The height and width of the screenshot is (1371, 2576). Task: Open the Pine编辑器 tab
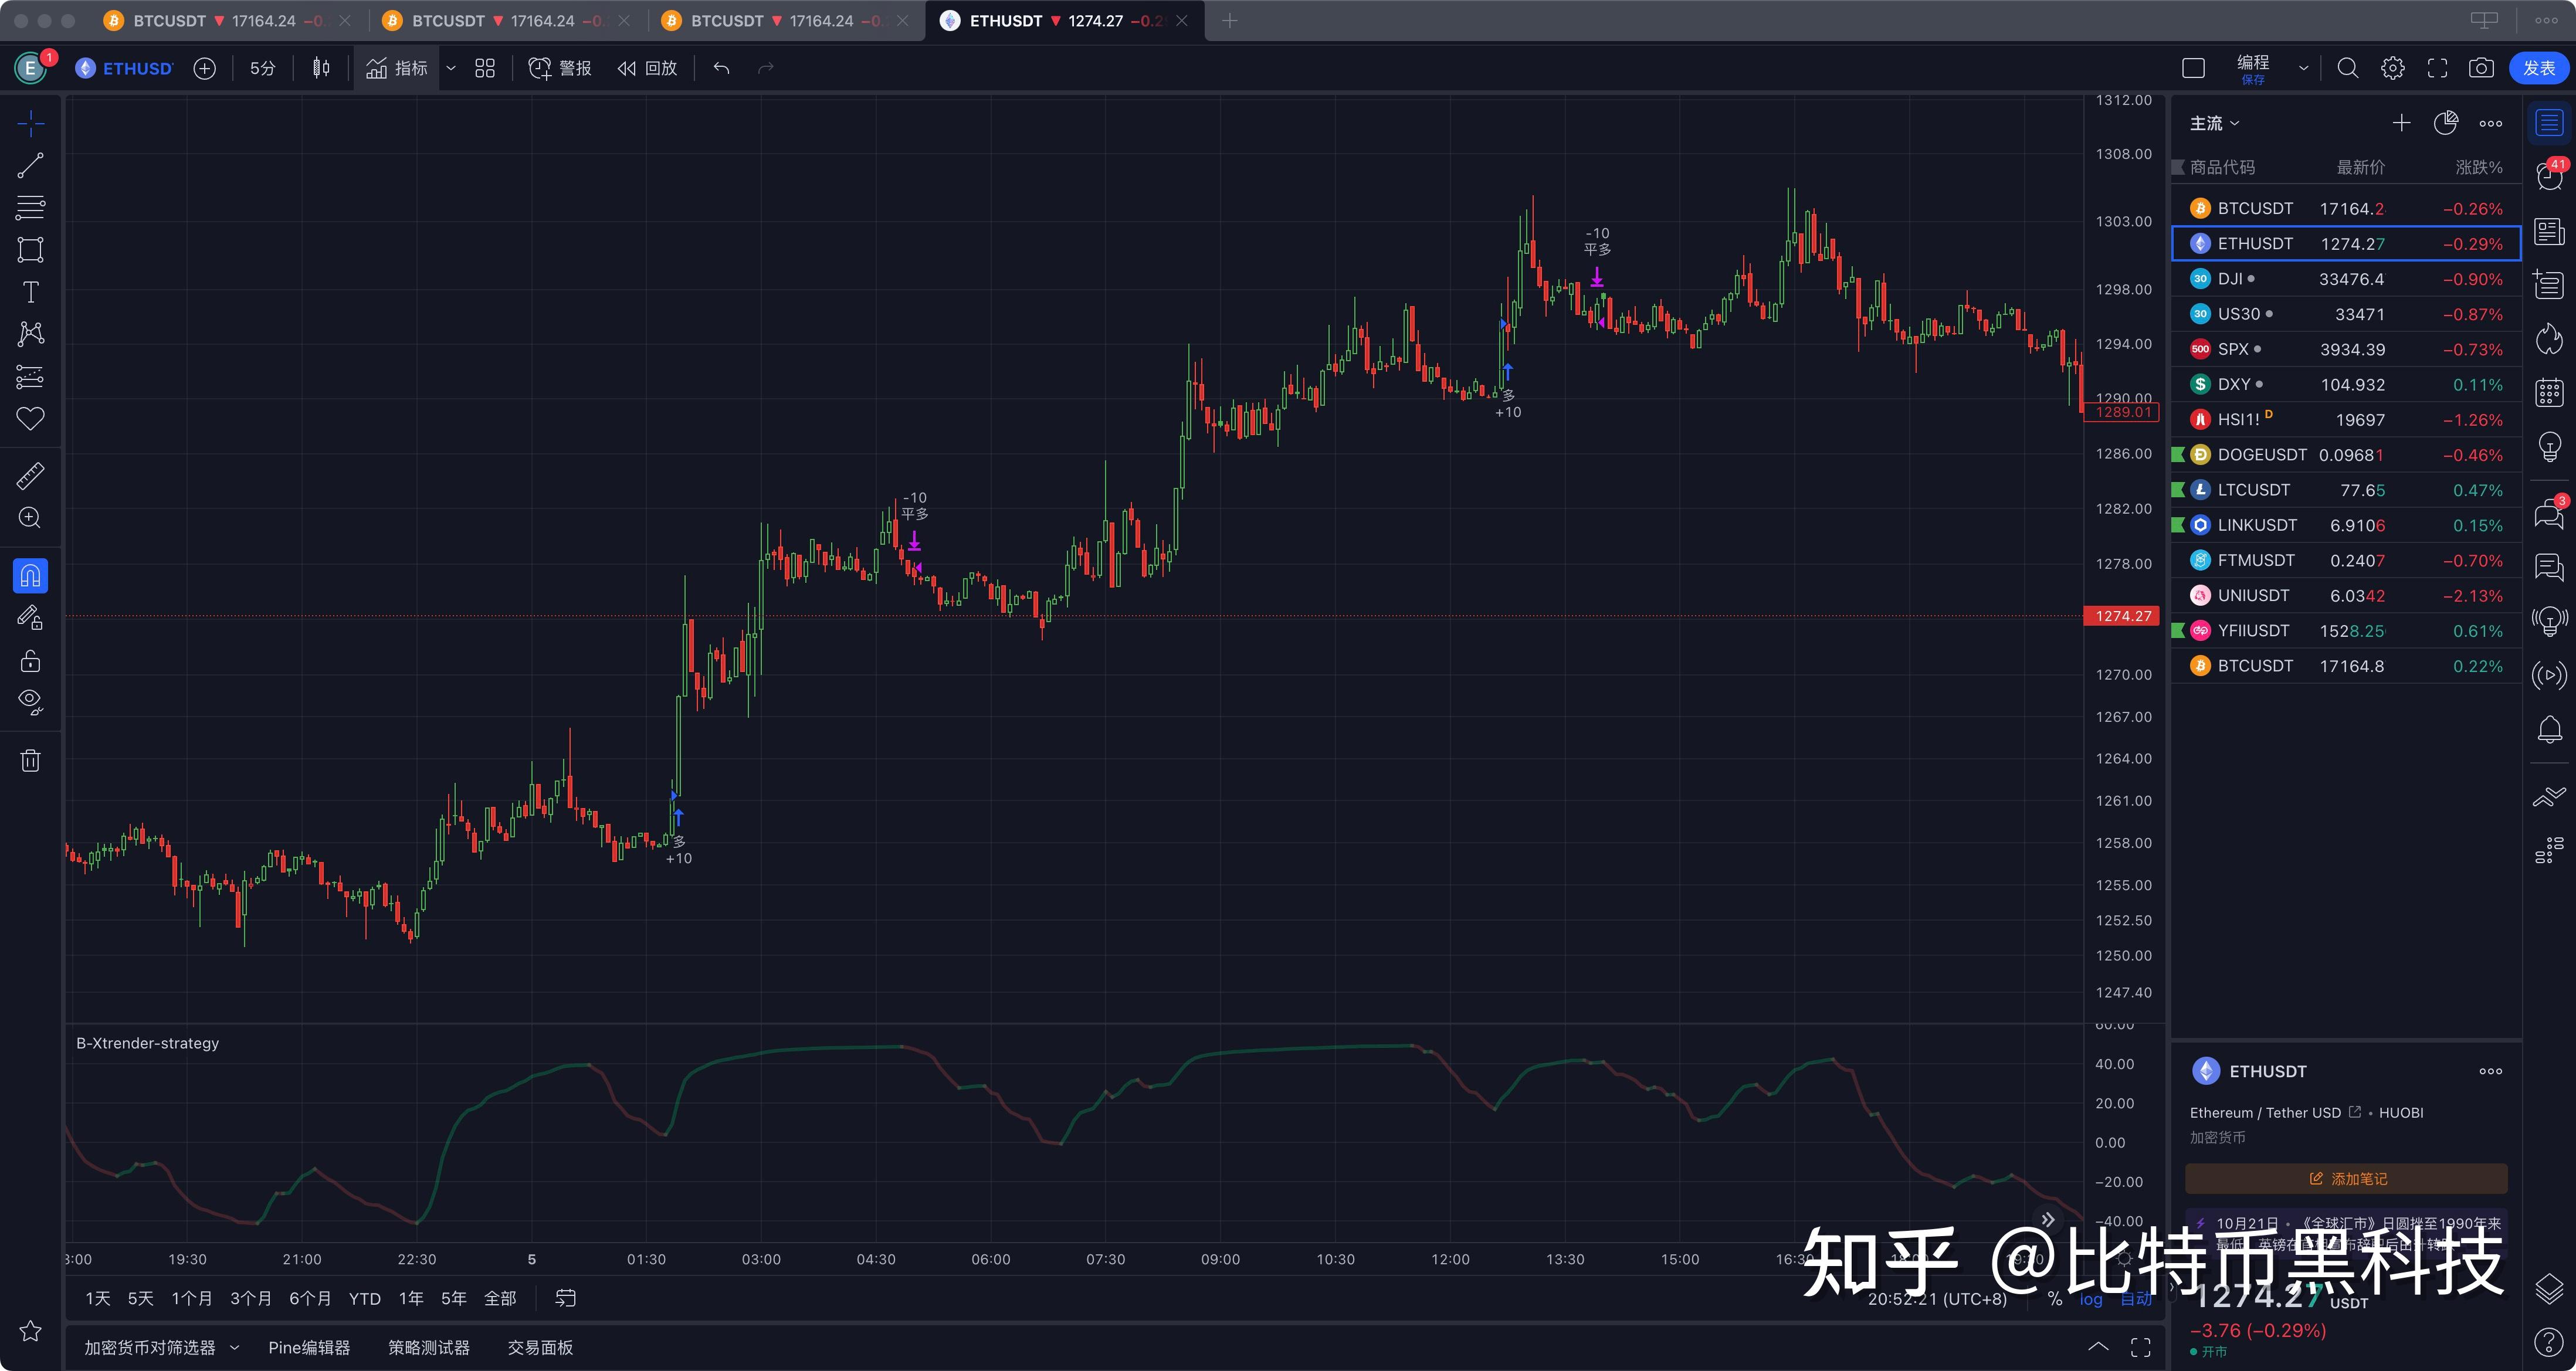[309, 1348]
